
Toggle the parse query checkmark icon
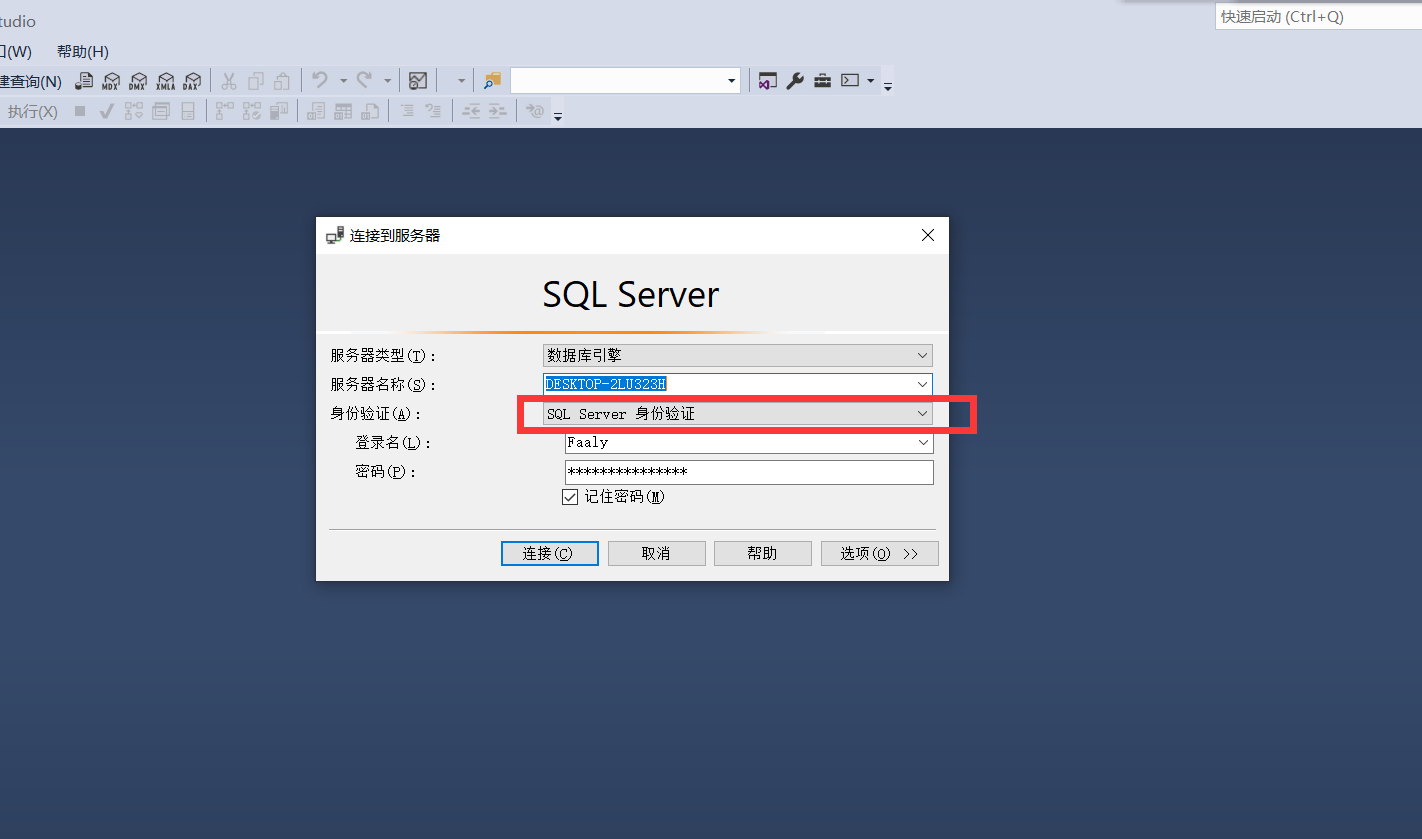[x=106, y=110]
